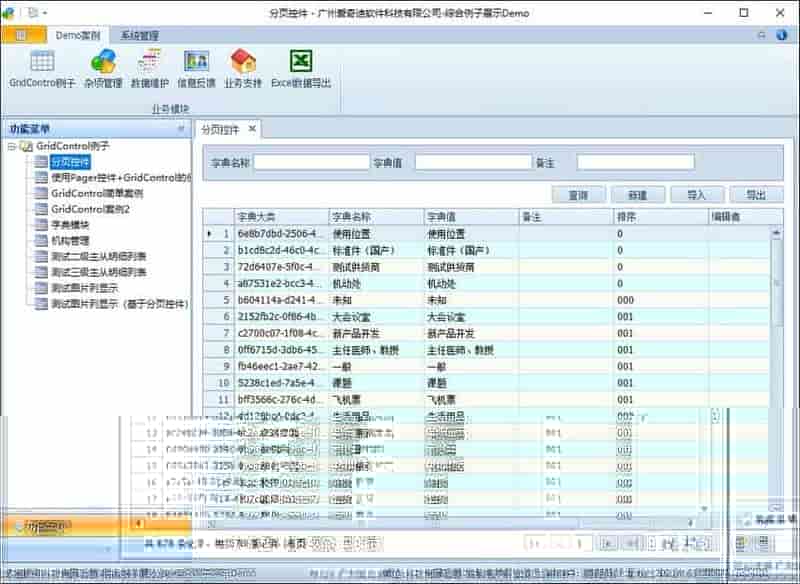Viewport: 800px width, 584px height.
Task: Select the 新产品开发 cell in 字典名称 column
Action: 376,334
